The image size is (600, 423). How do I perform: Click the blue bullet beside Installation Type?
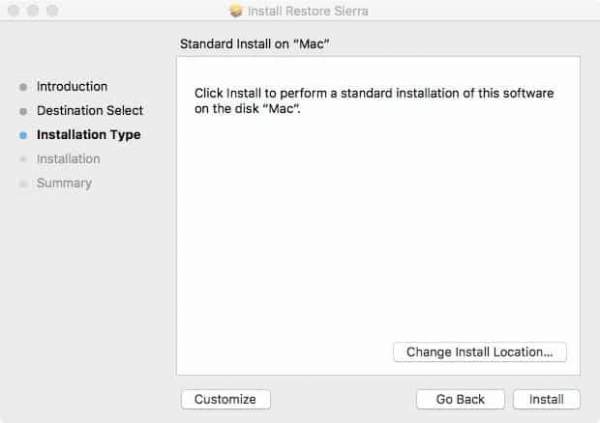coord(23,135)
